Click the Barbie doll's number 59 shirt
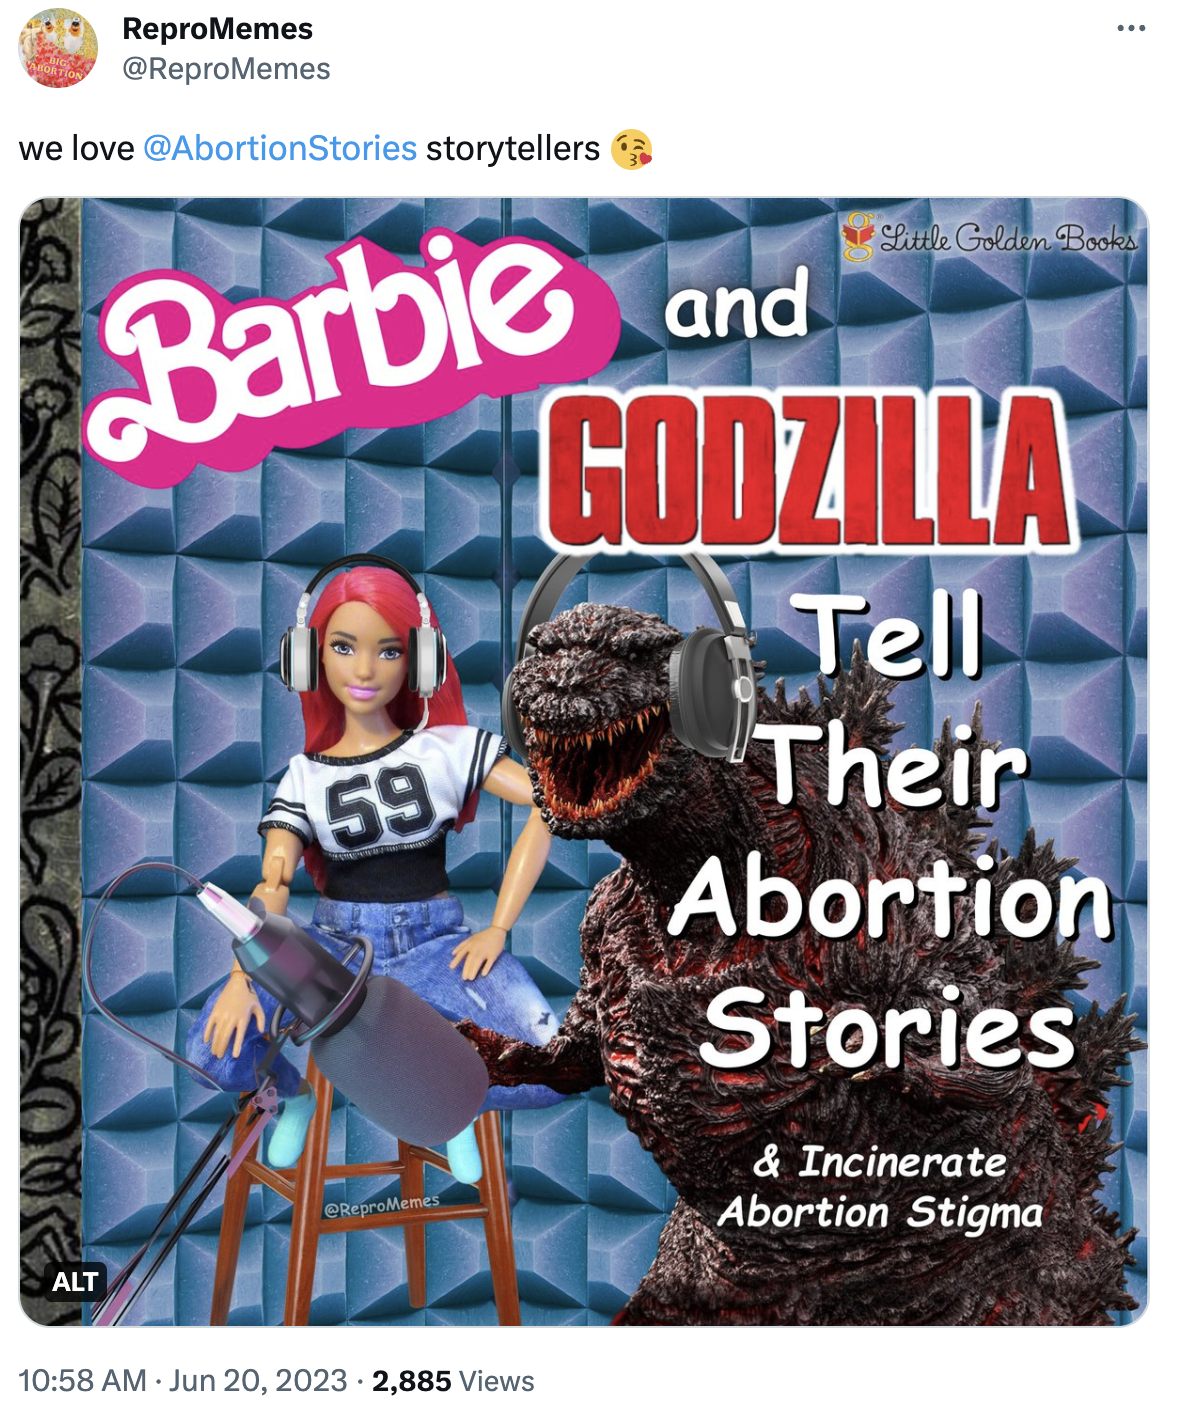1178x1420 pixels. [380, 800]
